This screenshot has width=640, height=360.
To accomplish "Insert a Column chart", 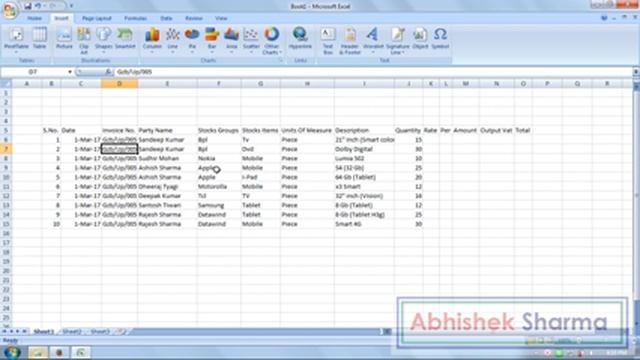I will point(152,40).
